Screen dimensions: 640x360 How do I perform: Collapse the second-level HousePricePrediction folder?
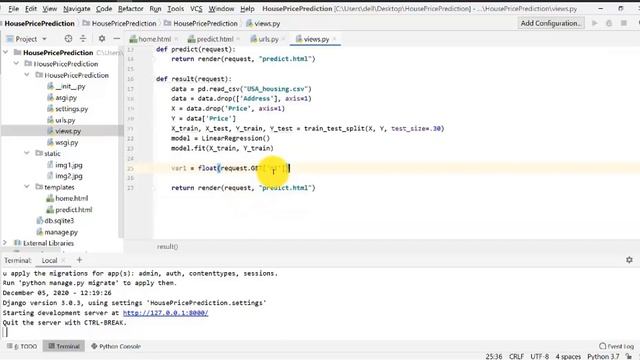point(16,64)
